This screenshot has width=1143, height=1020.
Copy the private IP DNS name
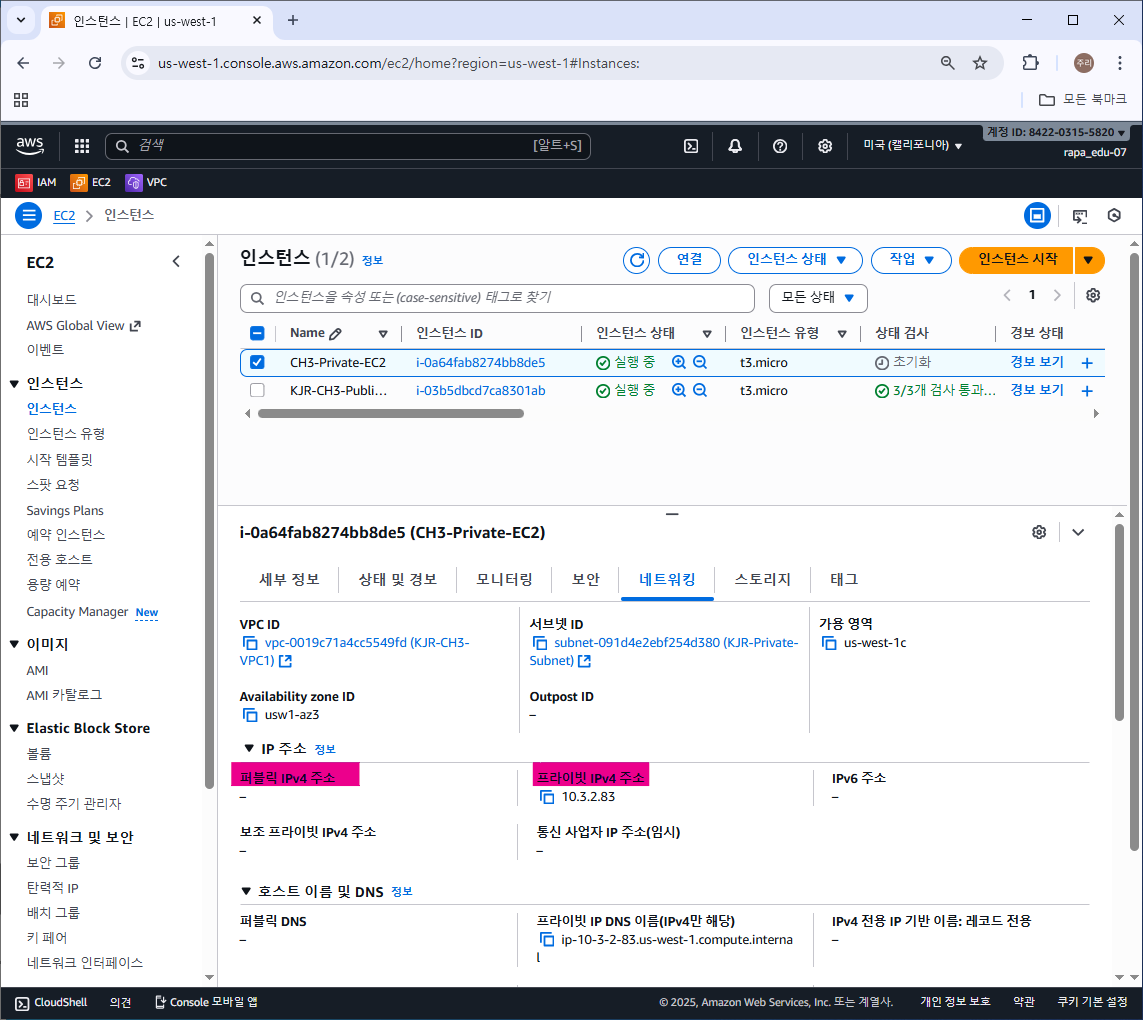click(x=547, y=940)
